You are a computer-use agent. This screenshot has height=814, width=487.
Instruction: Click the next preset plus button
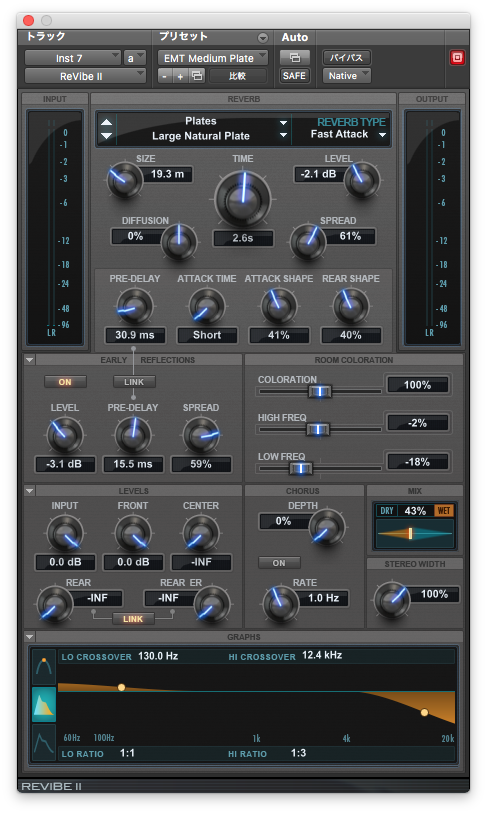click(x=180, y=76)
